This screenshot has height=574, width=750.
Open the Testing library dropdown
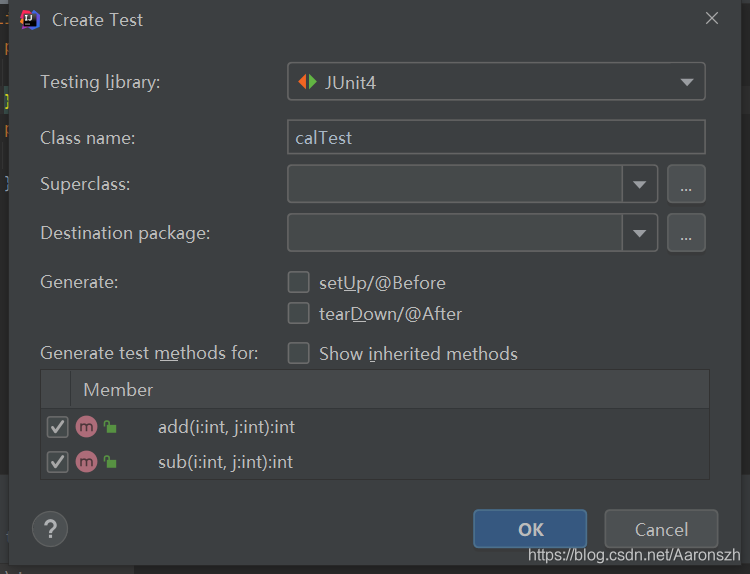[x=686, y=82]
